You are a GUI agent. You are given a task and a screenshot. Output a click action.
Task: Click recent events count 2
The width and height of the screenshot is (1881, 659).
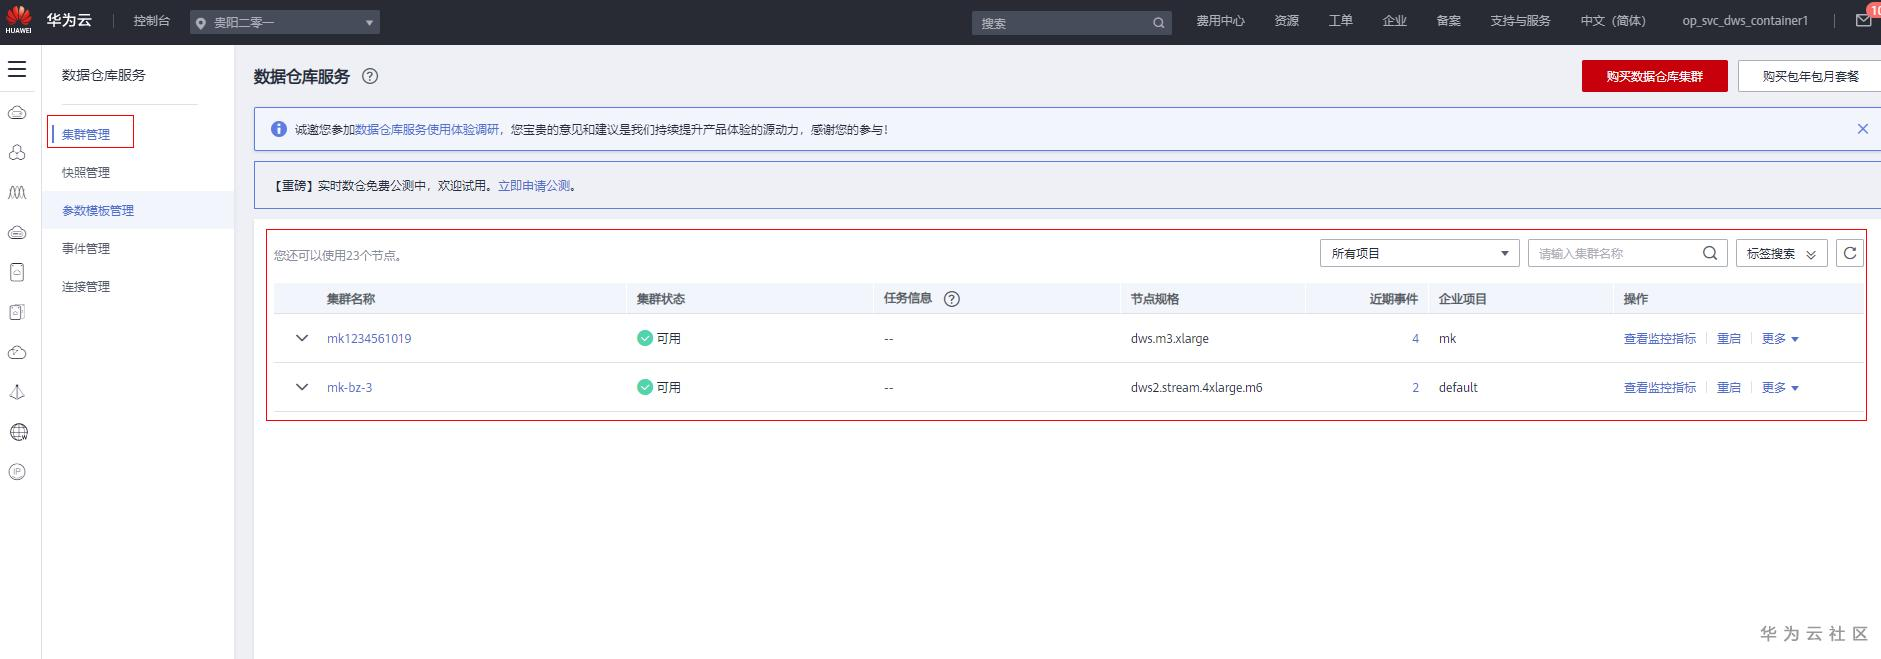click(x=1415, y=388)
